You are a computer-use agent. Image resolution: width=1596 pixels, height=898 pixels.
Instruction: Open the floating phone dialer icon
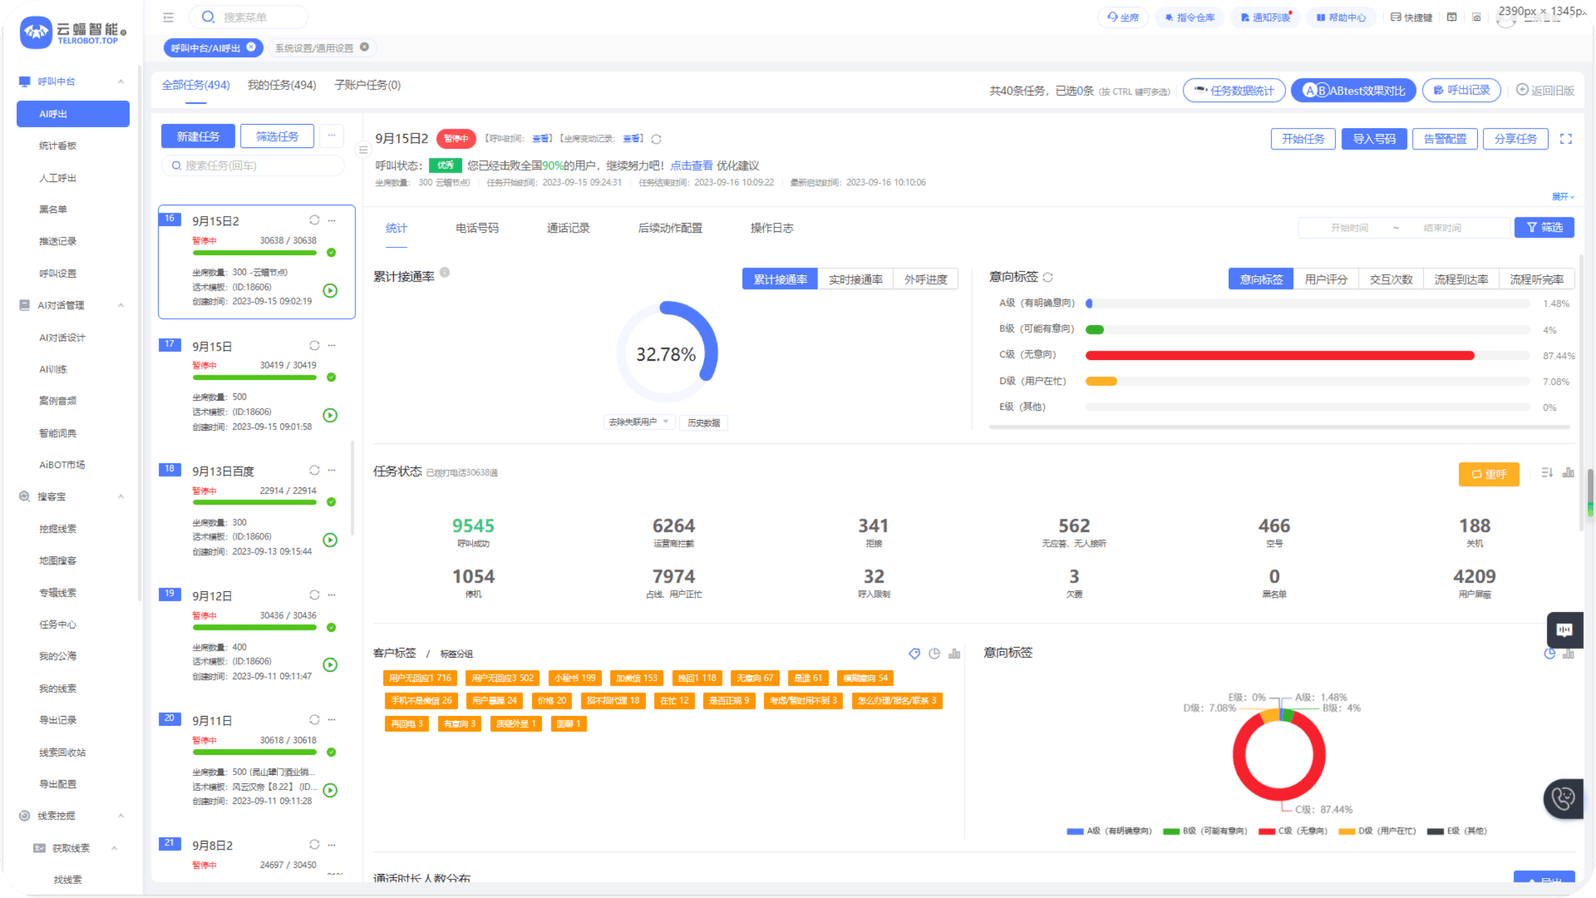click(x=1563, y=798)
